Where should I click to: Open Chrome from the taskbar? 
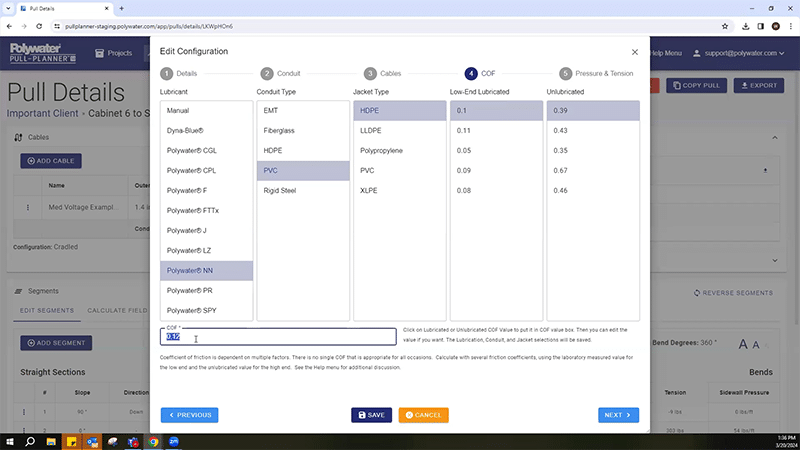pyautogui.click(x=153, y=442)
